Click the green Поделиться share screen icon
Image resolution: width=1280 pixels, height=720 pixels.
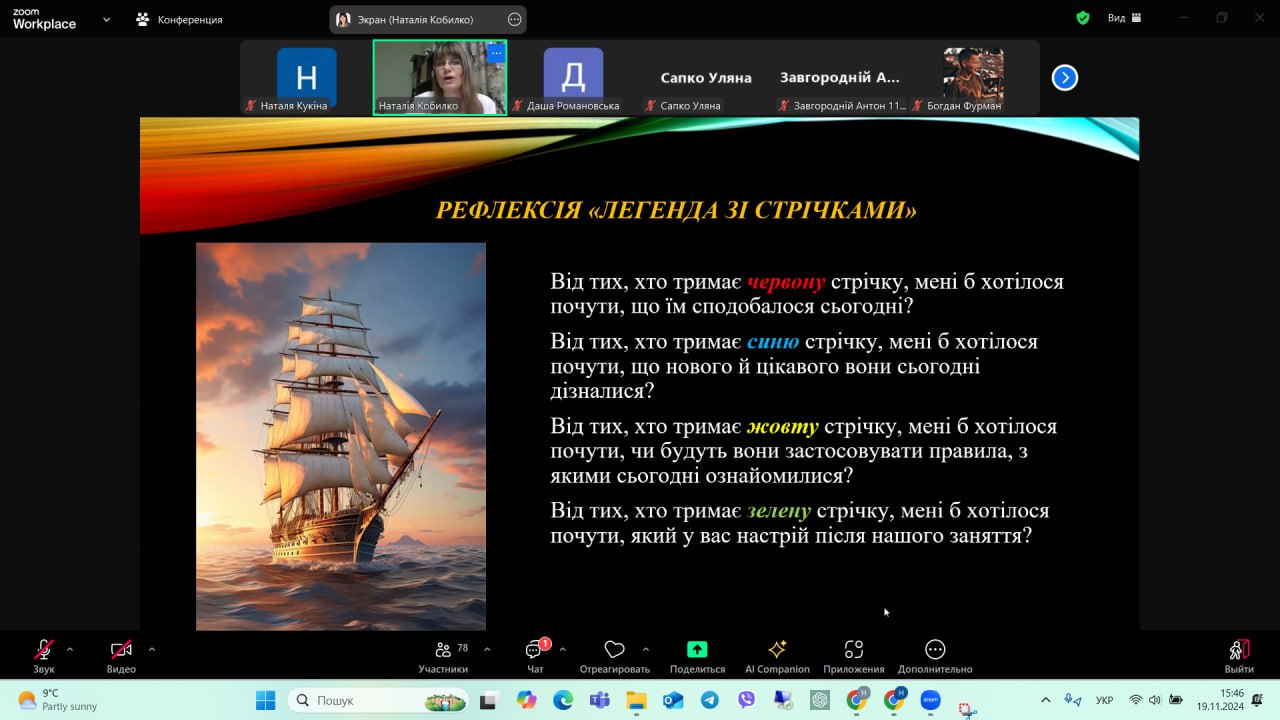pos(697,650)
